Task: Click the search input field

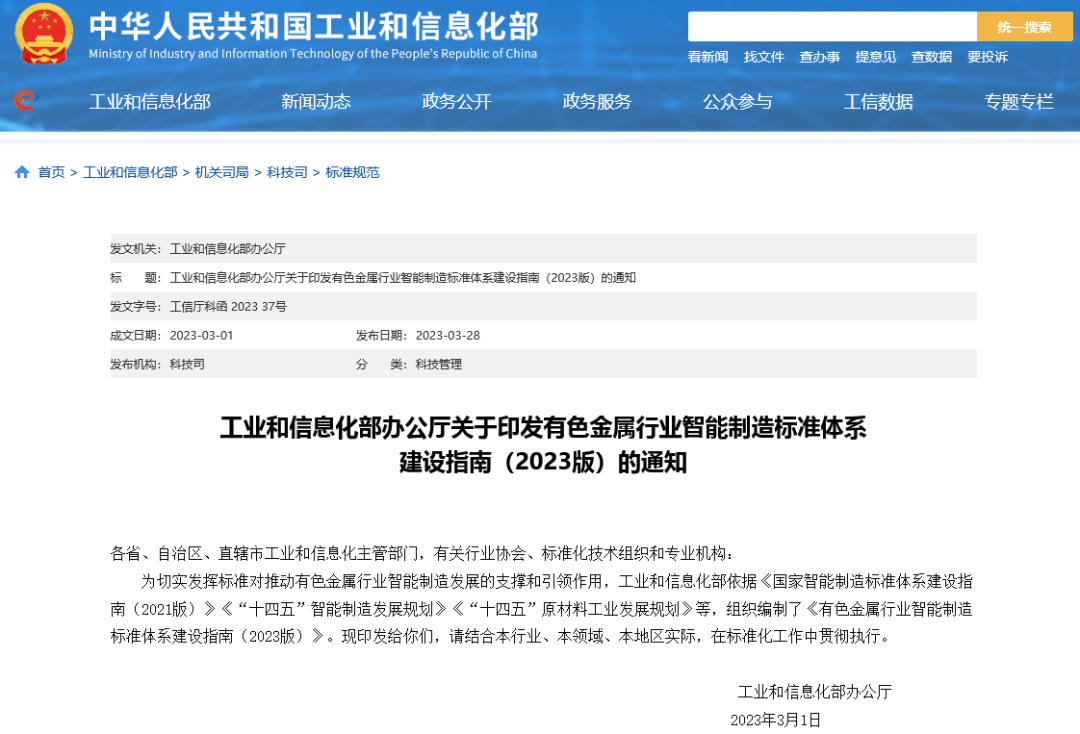Action: 832,27
